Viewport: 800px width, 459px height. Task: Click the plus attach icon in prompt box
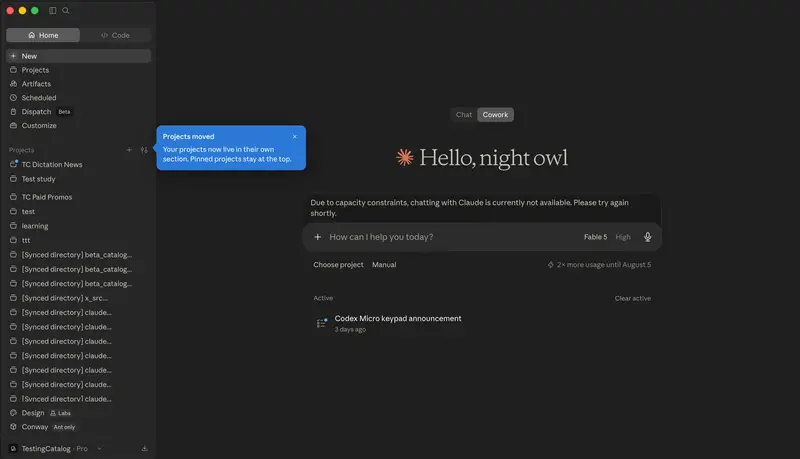(x=317, y=237)
